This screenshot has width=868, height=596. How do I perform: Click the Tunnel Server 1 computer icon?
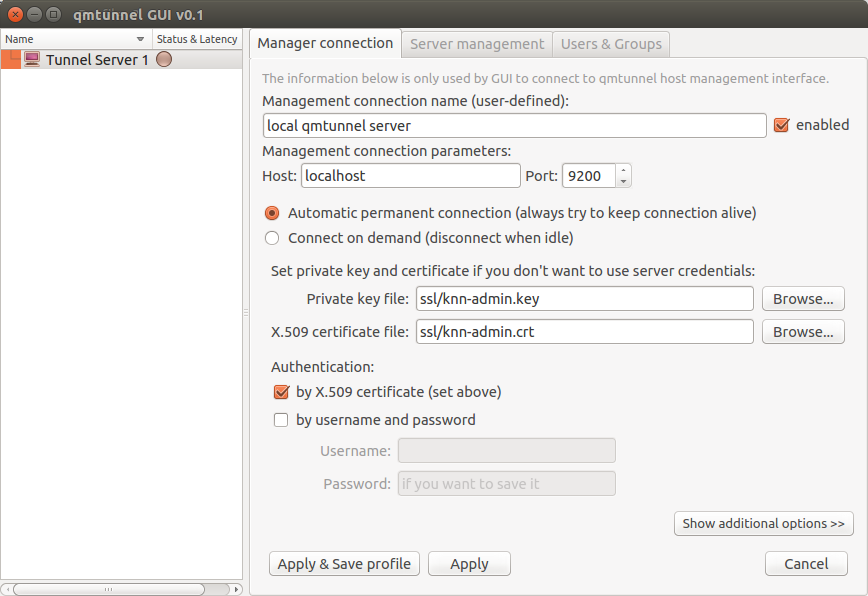tap(32, 59)
